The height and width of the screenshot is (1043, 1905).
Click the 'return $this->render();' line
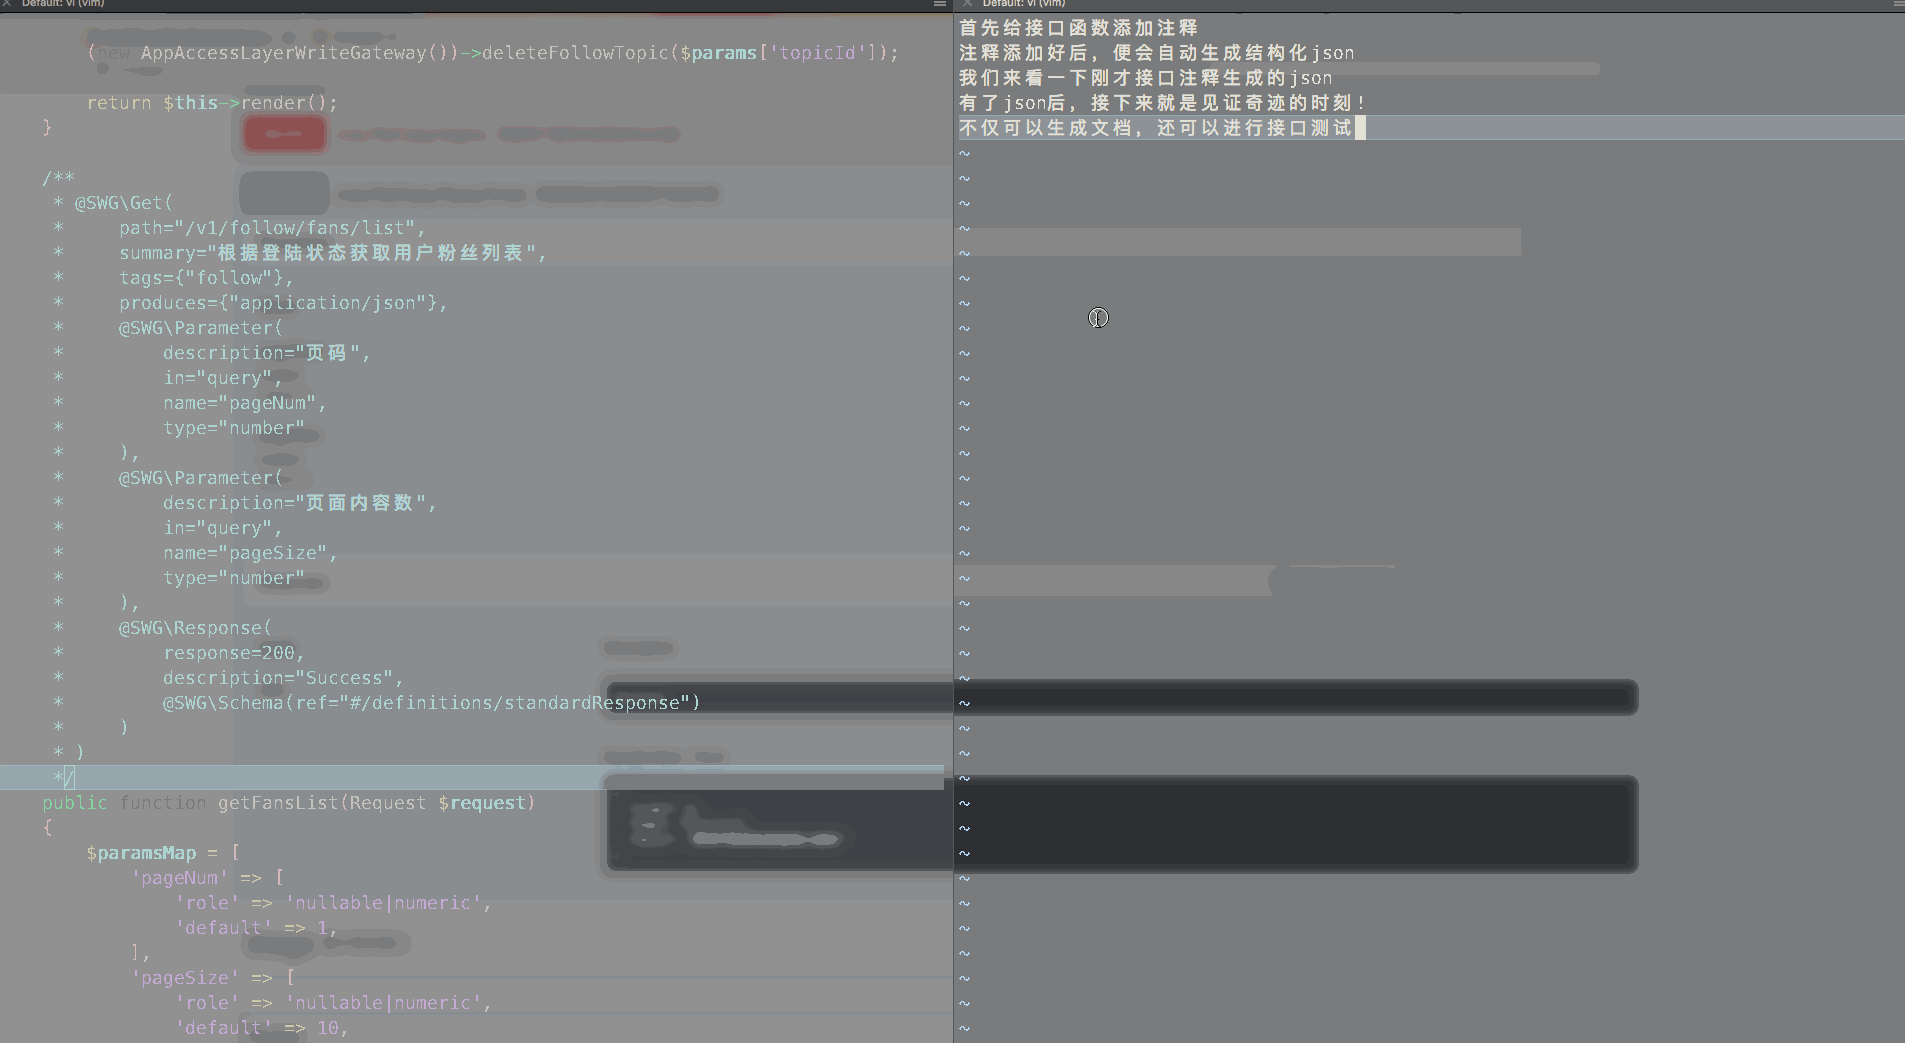212,103
